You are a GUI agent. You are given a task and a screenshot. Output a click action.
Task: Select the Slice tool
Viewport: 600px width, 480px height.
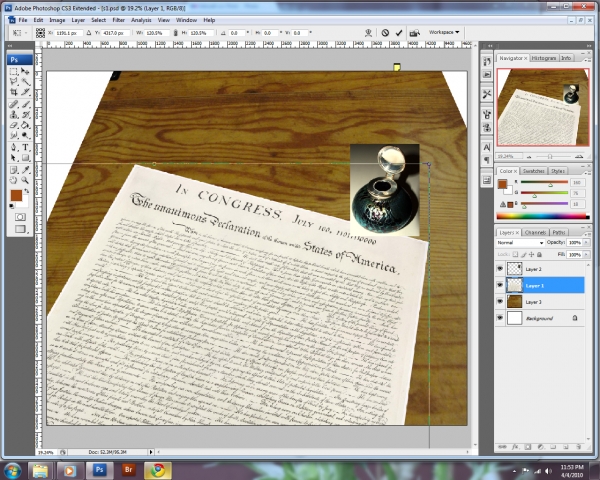(25, 91)
